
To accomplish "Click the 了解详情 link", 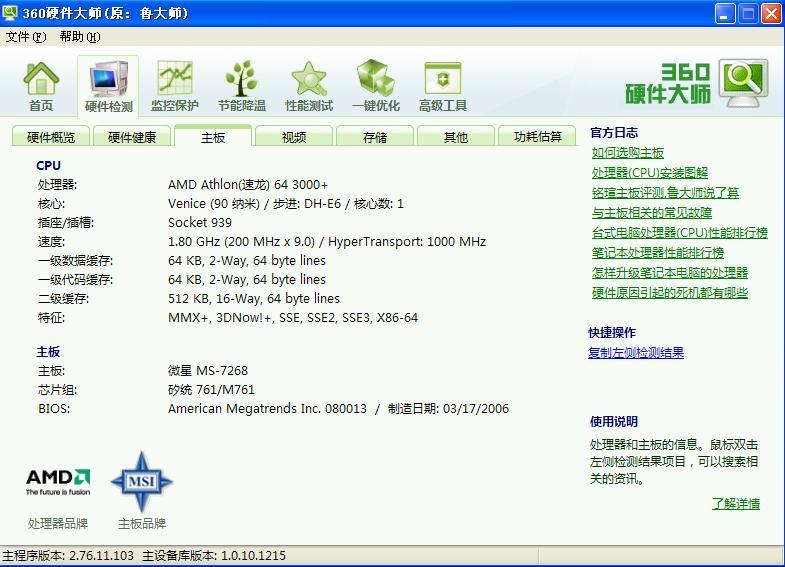I will click(x=735, y=504).
